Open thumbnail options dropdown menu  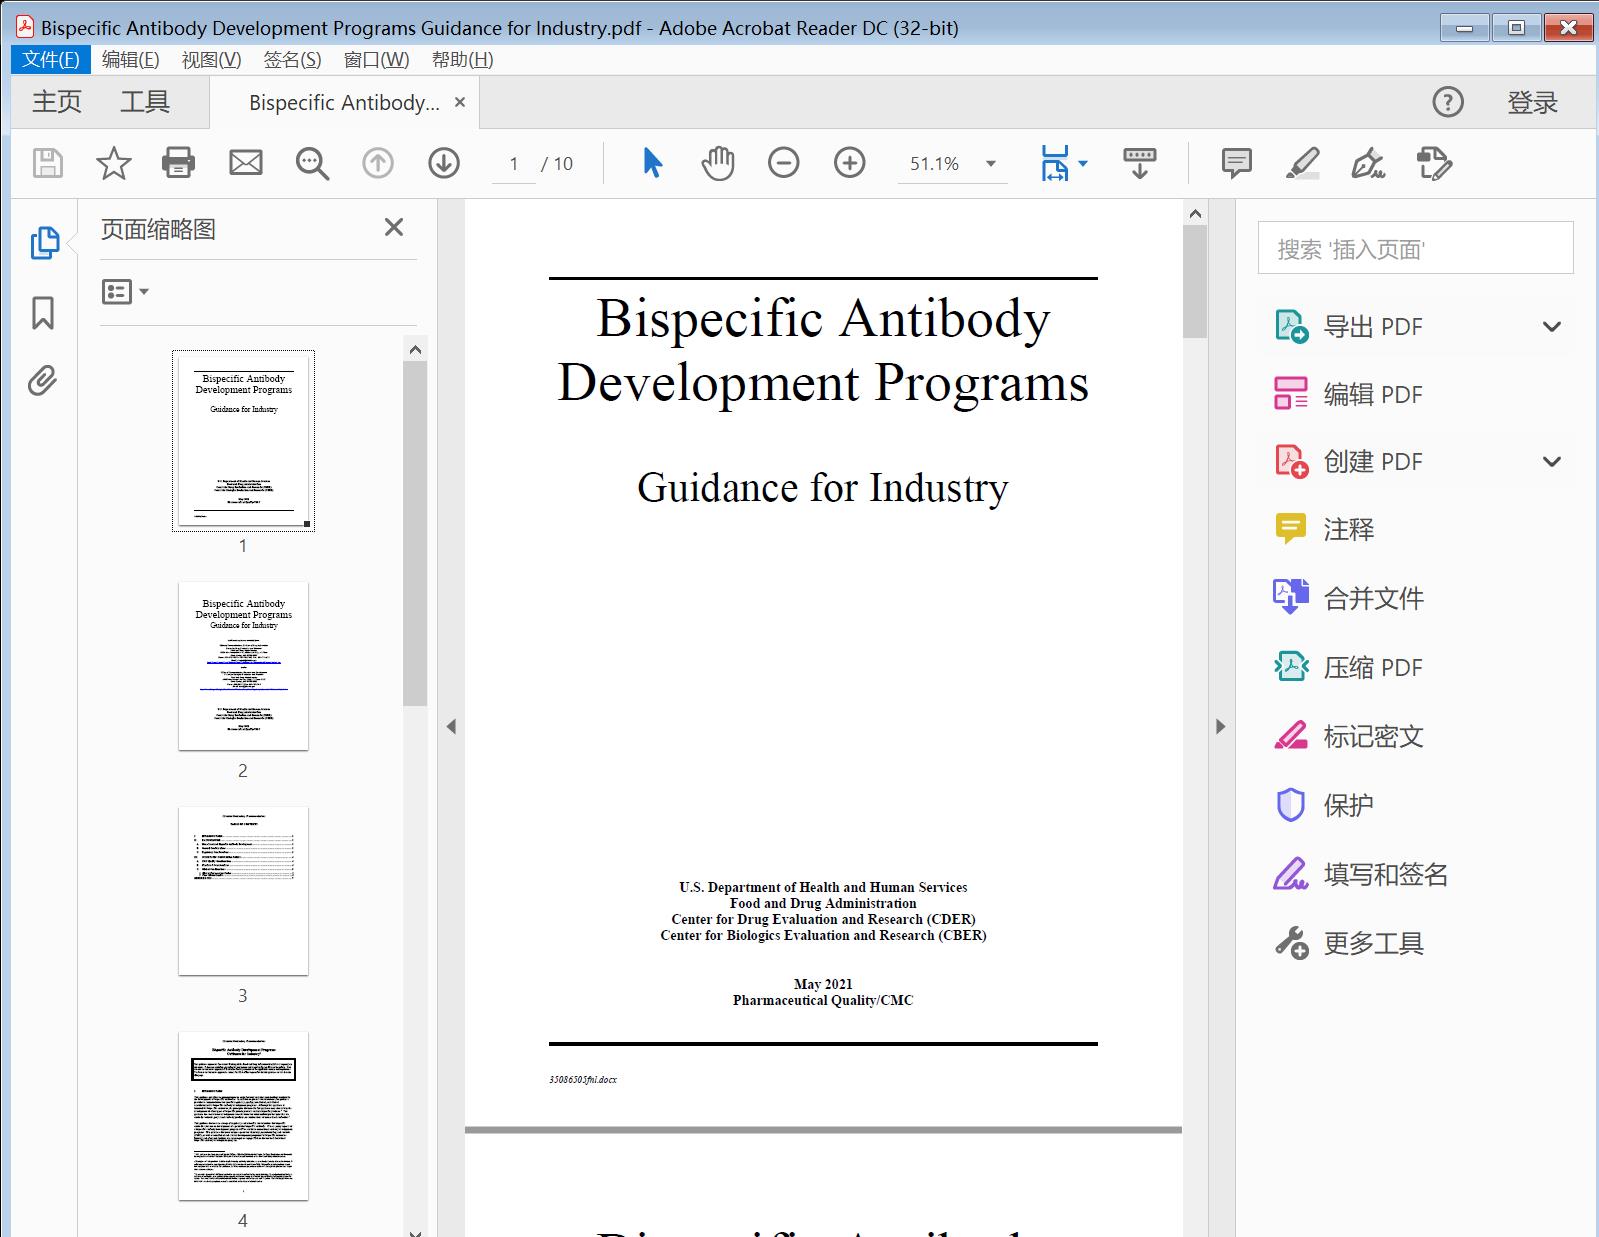tap(125, 292)
